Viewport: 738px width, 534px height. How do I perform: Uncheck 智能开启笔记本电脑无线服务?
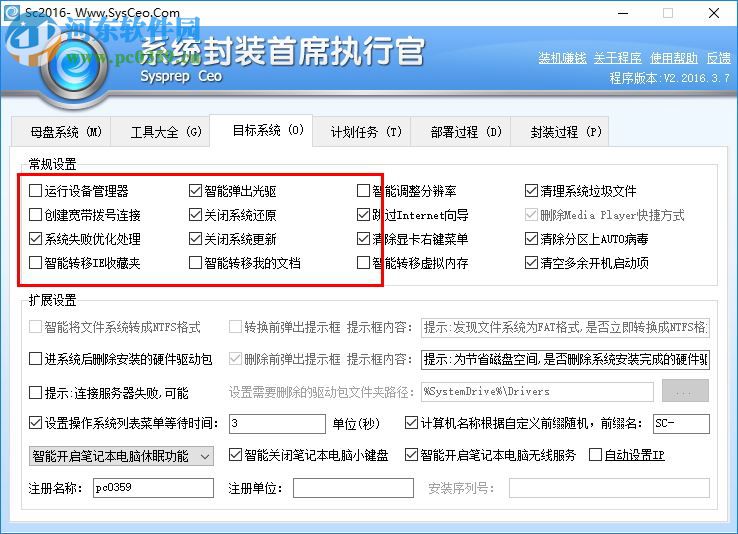[411, 454]
